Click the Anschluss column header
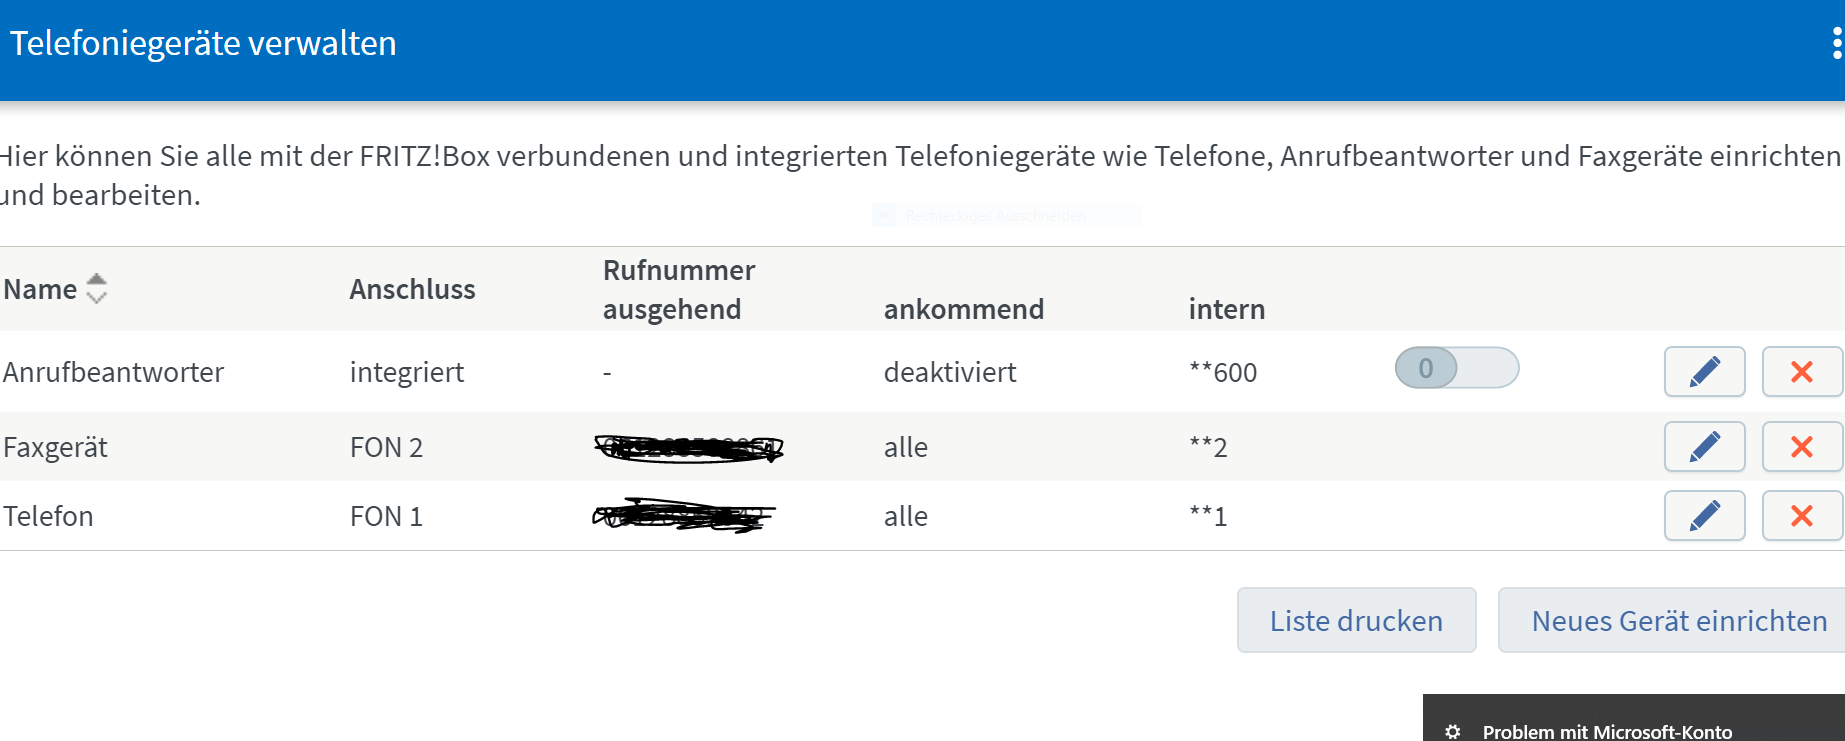Screen dimensions: 1845x741 pyautogui.click(x=412, y=290)
